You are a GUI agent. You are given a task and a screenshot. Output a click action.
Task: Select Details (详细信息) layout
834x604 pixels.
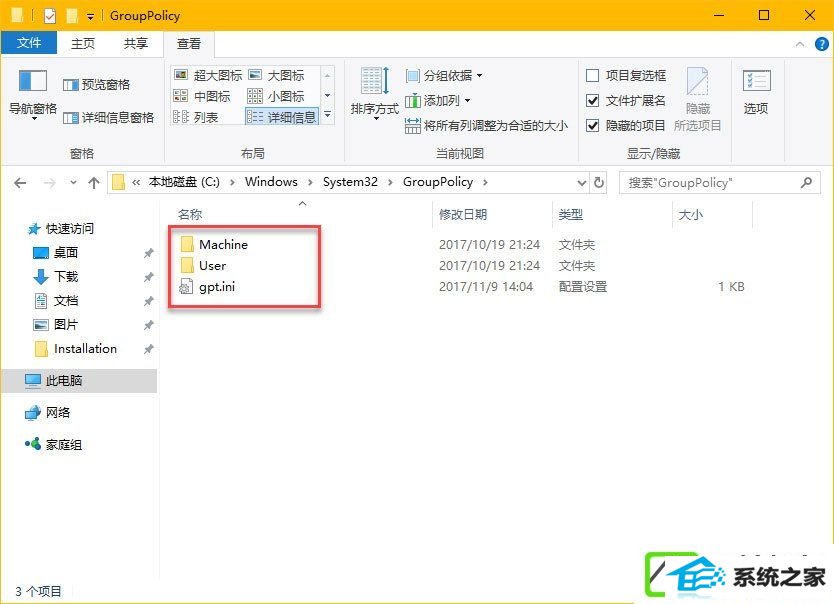click(x=282, y=117)
